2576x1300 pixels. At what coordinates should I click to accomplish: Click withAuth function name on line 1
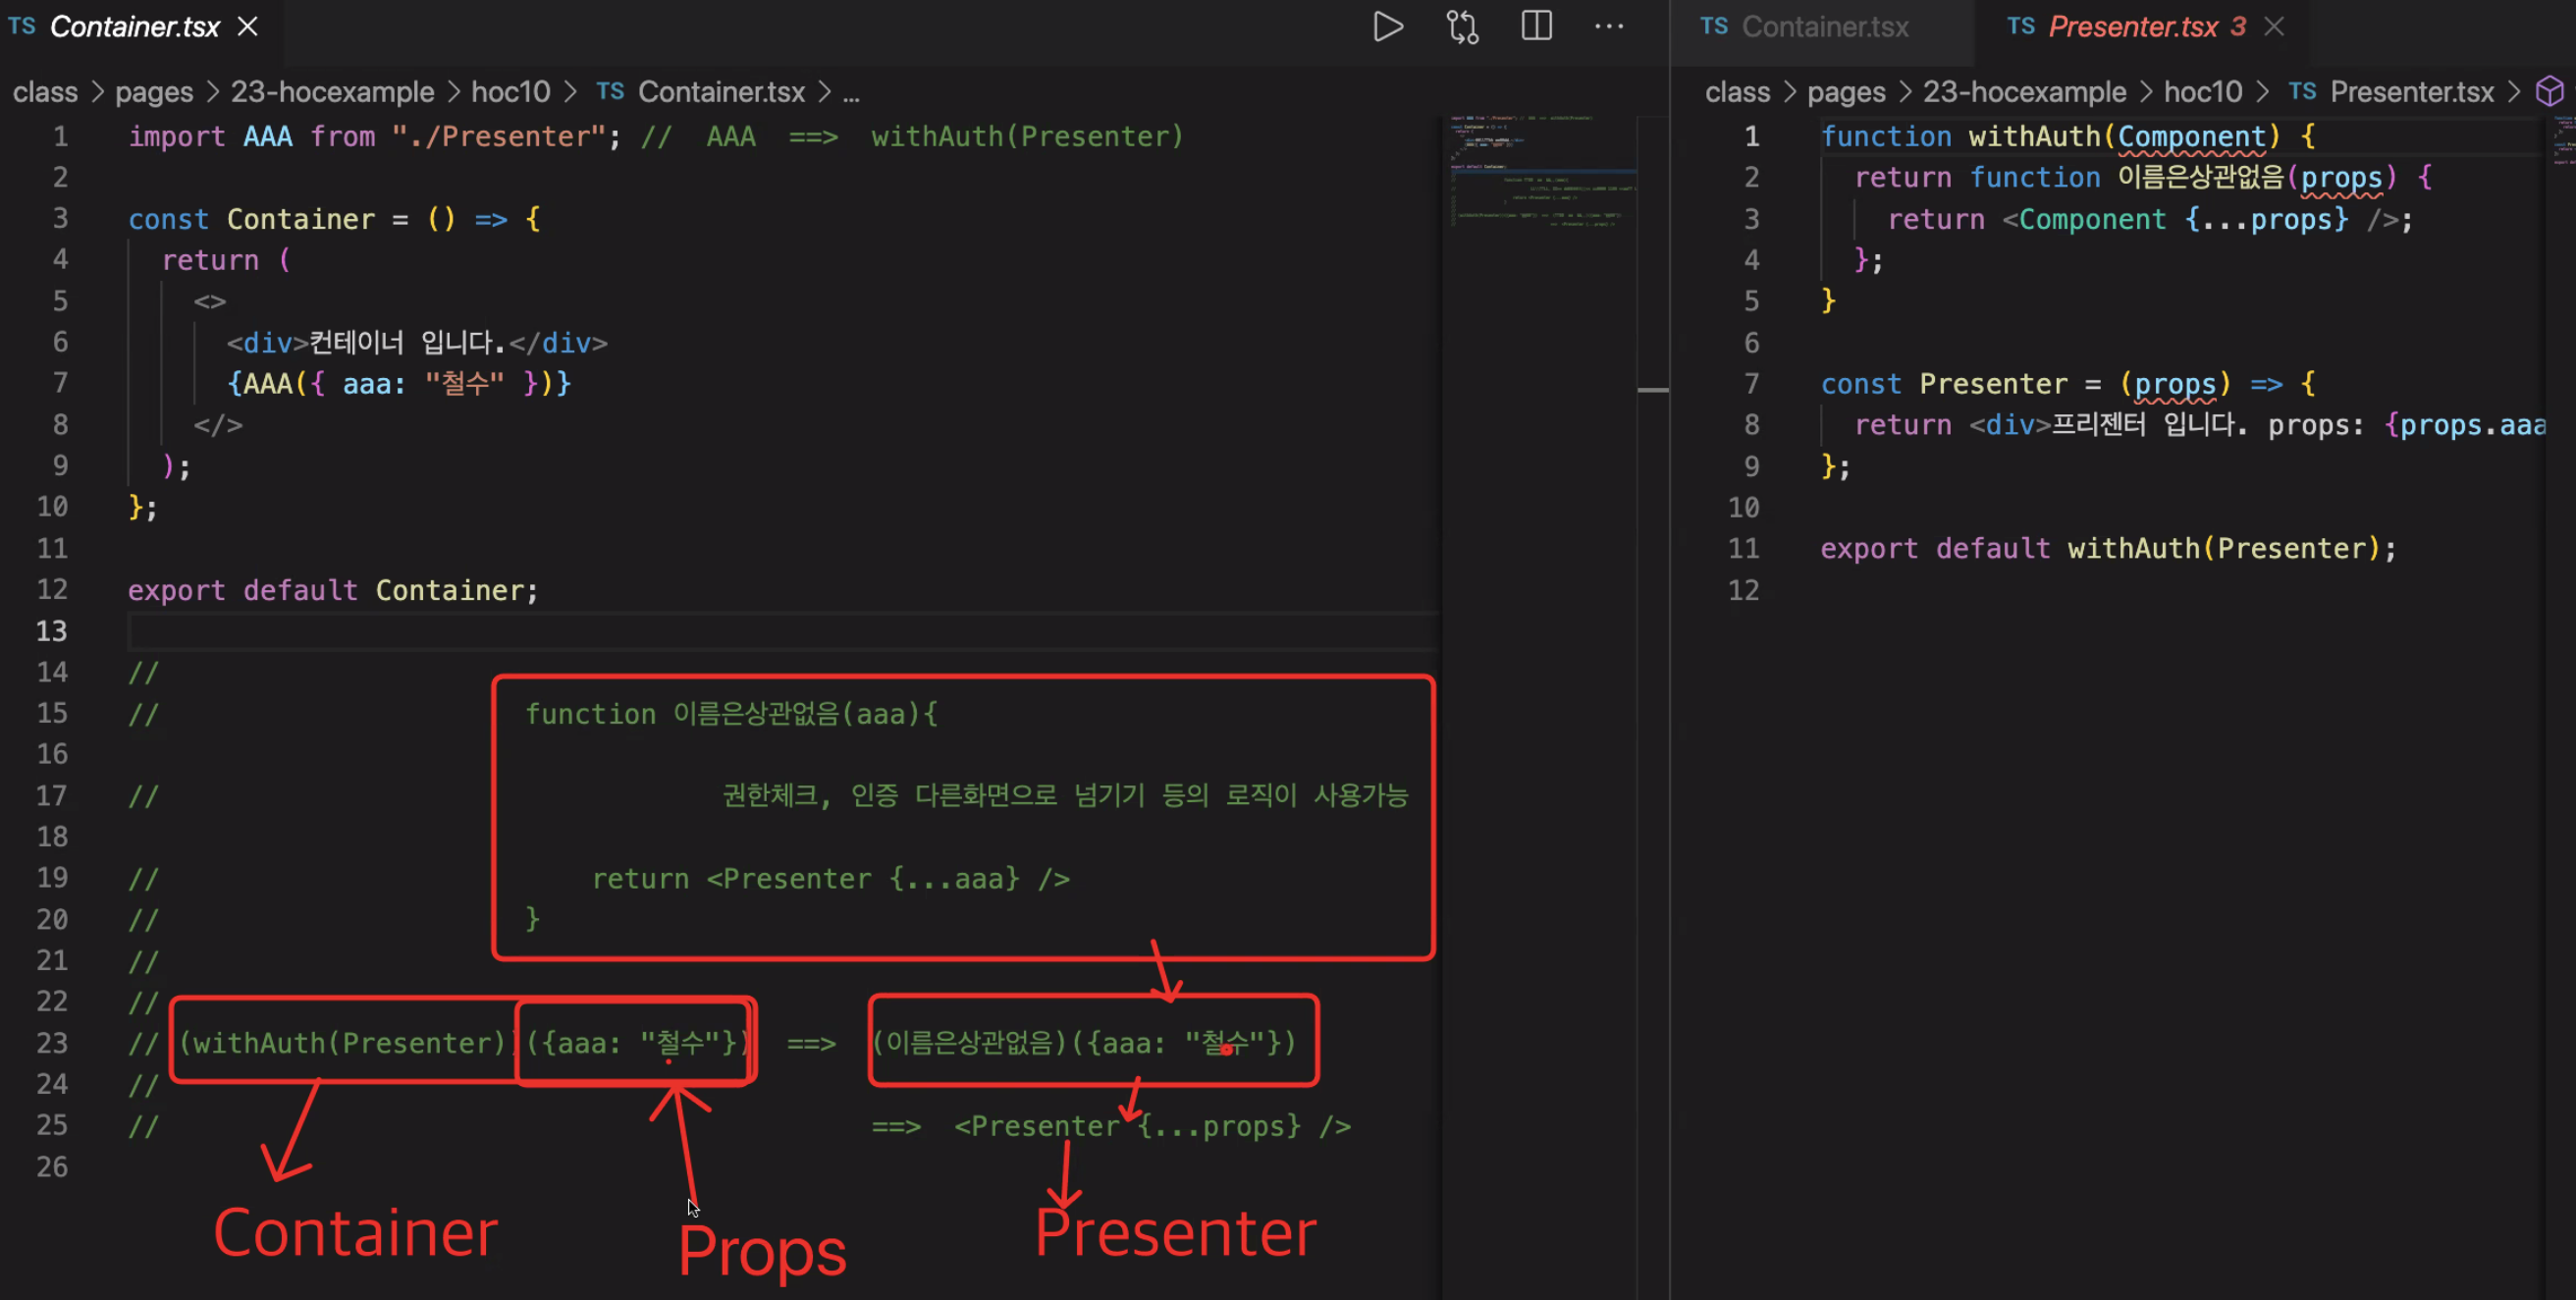2034,136
